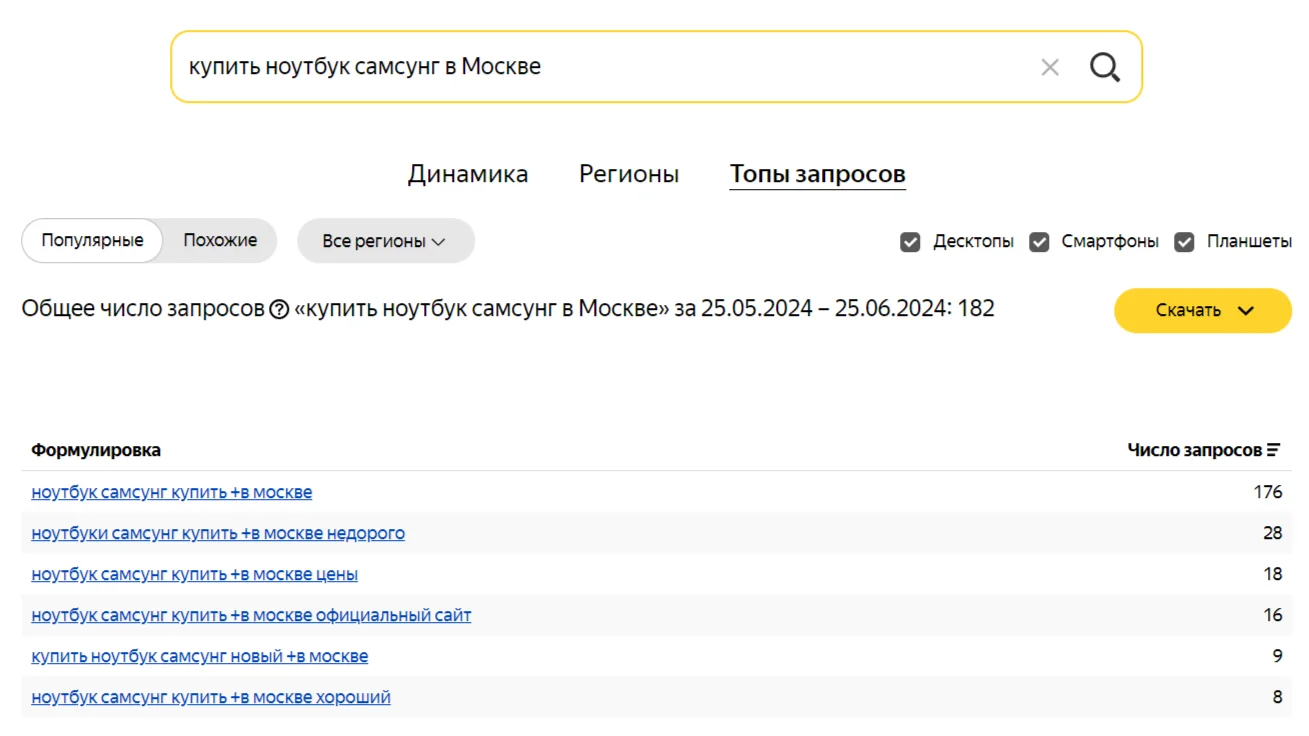Clear the search query with the X icon

tap(1049, 67)
